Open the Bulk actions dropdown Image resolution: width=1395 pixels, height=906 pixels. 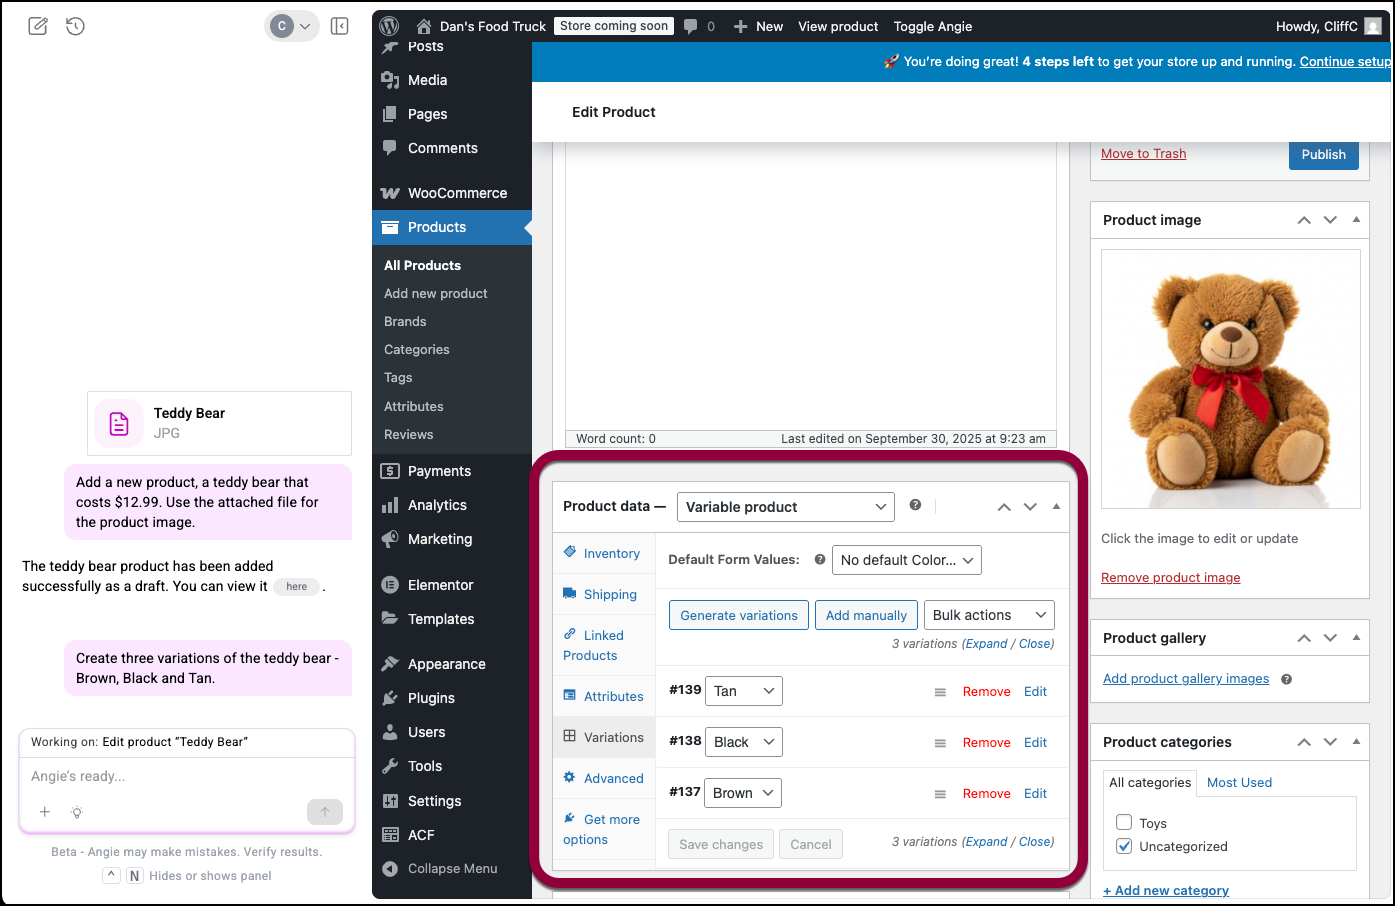pyautogui.click(x=989, y=615)
